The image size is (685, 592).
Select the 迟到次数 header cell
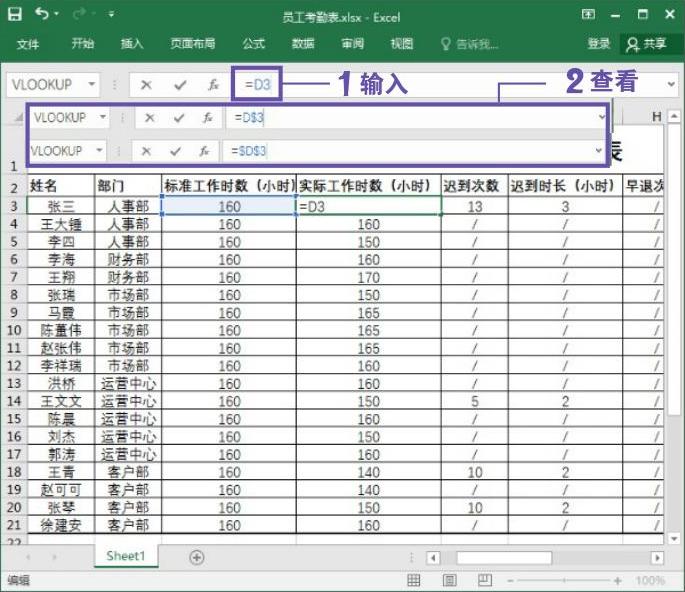point(475,186)
